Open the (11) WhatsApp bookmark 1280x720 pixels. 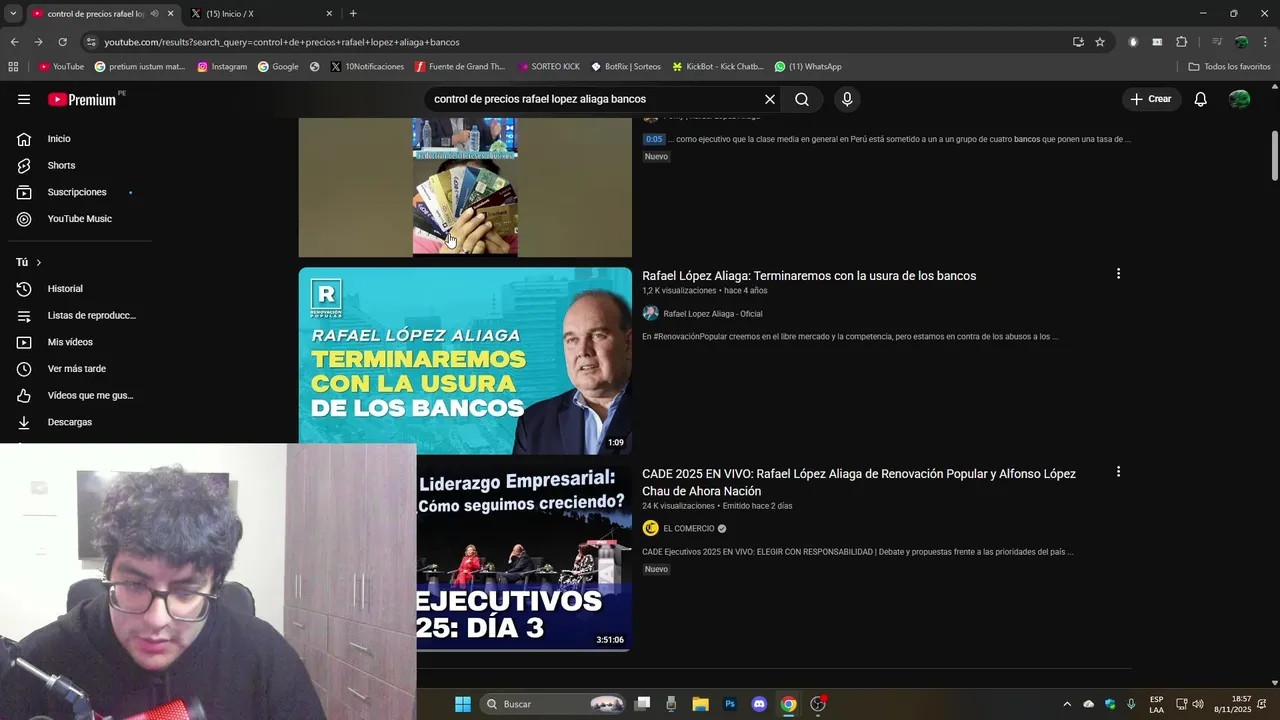(808, 67)
